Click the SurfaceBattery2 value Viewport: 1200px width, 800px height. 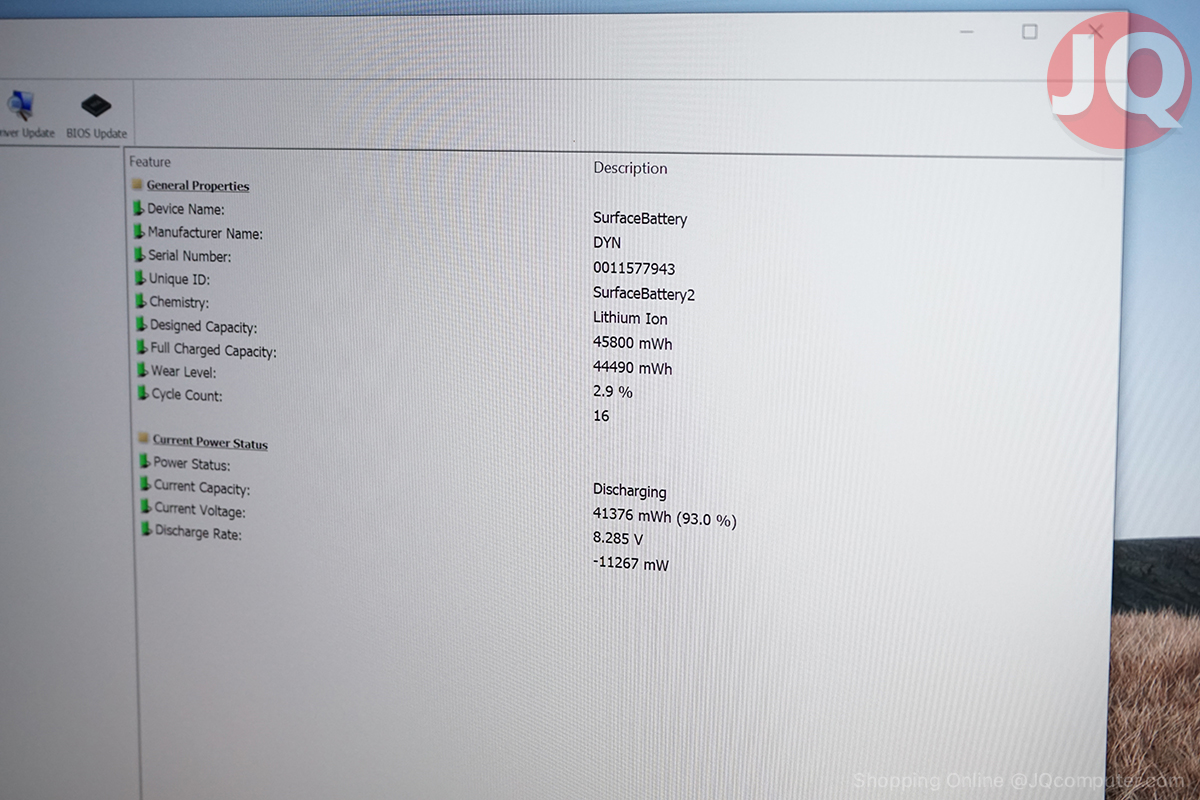coord(644,294)
